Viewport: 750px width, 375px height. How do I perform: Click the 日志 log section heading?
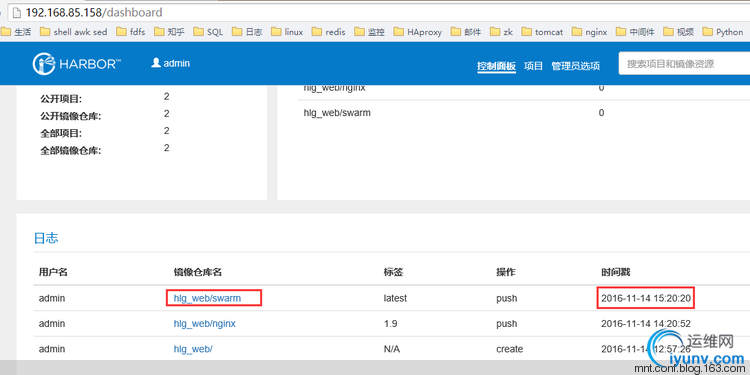(46, 238)
